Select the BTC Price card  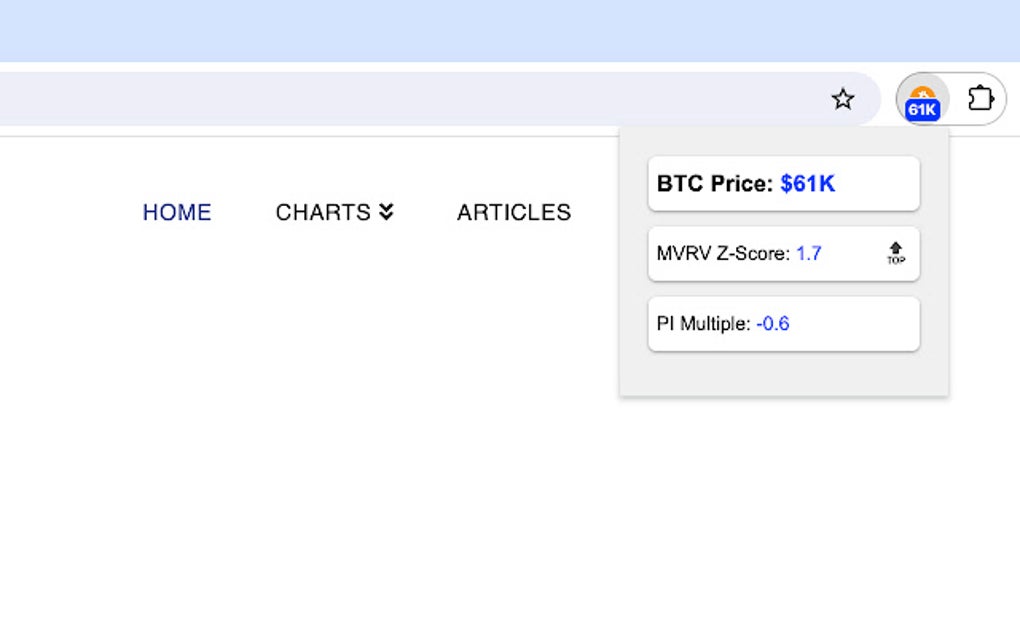783,184
